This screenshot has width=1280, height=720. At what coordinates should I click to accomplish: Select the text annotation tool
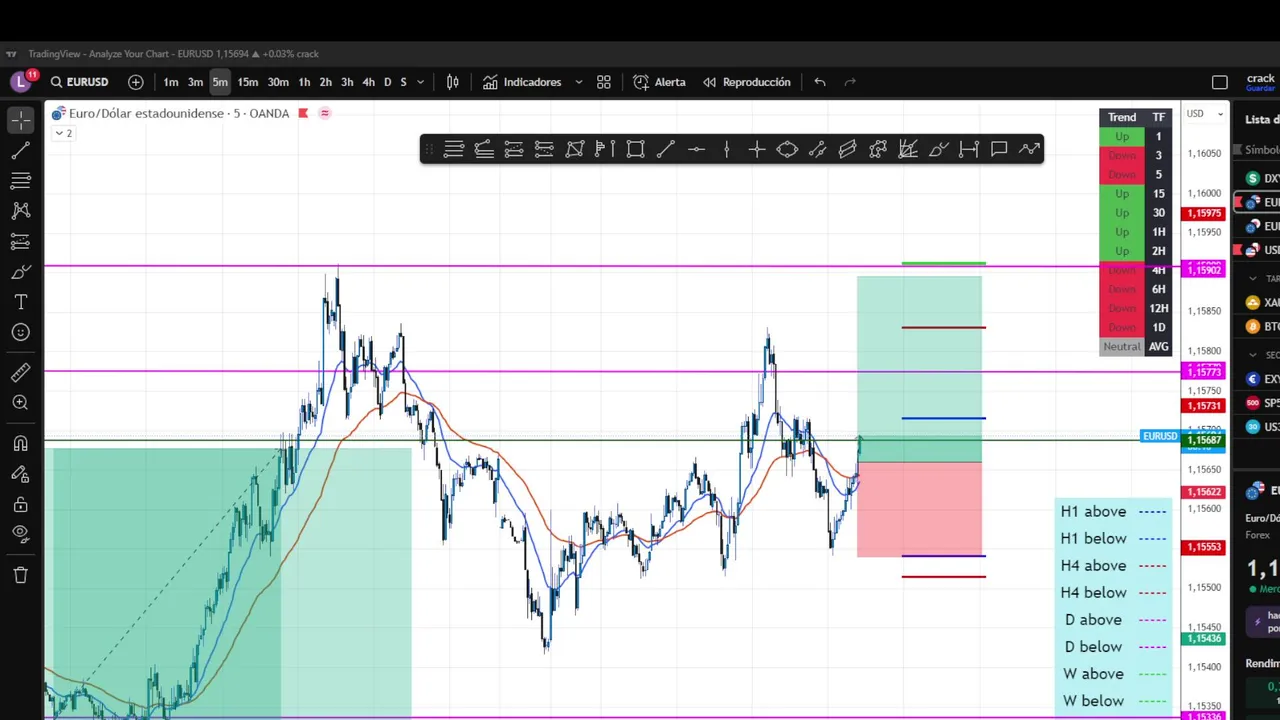[x=21, y=302]
